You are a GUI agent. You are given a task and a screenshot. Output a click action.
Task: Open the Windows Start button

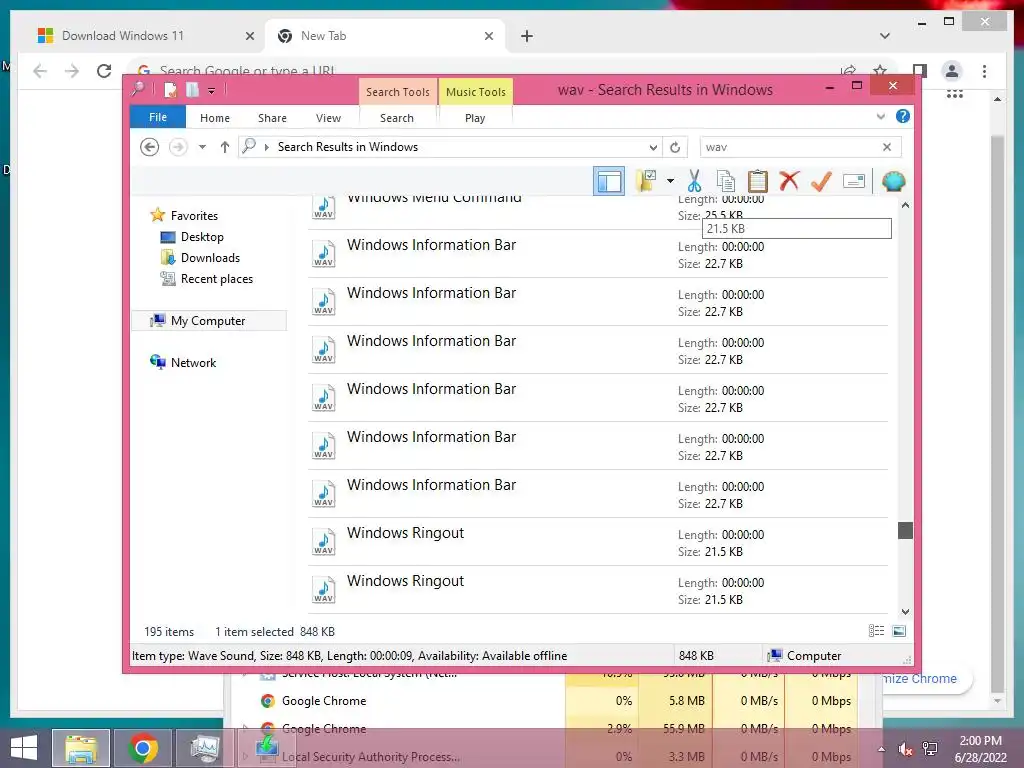(x=24, y=748)
